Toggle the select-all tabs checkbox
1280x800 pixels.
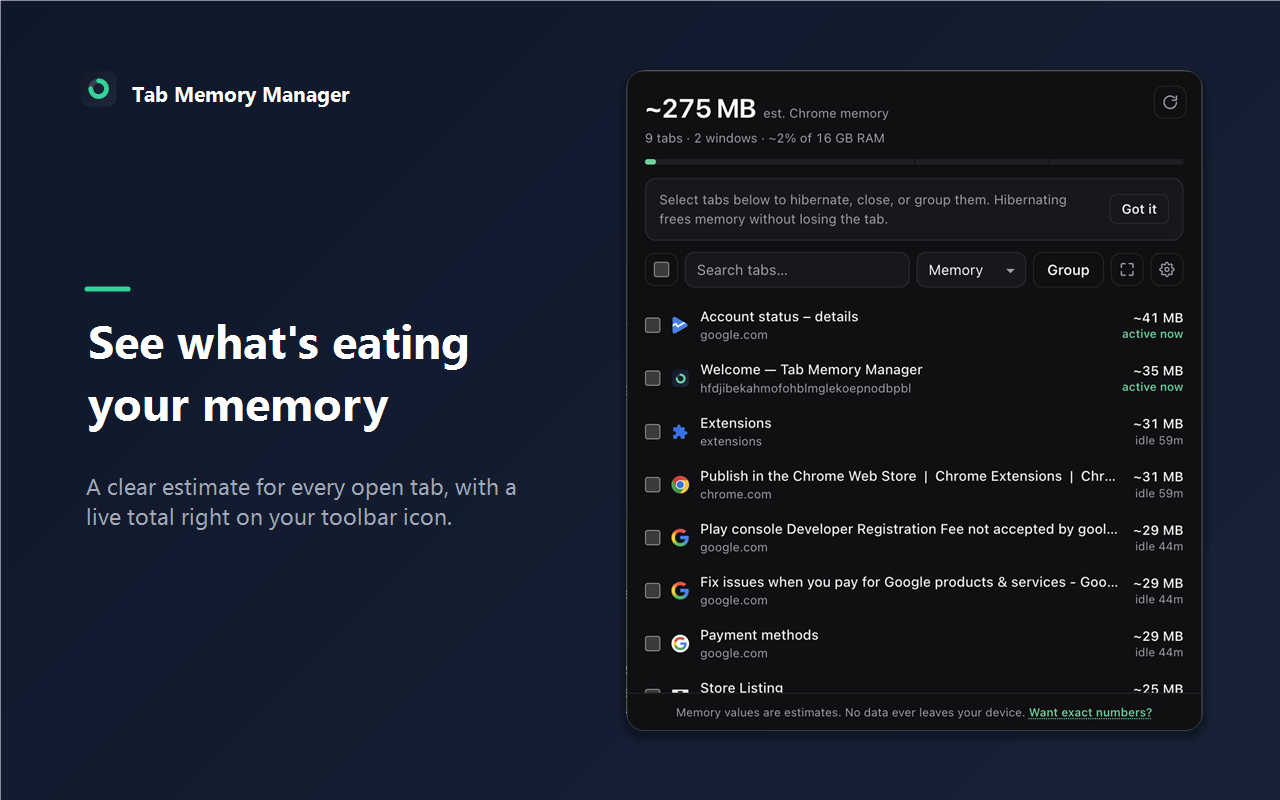coord(661,270)
